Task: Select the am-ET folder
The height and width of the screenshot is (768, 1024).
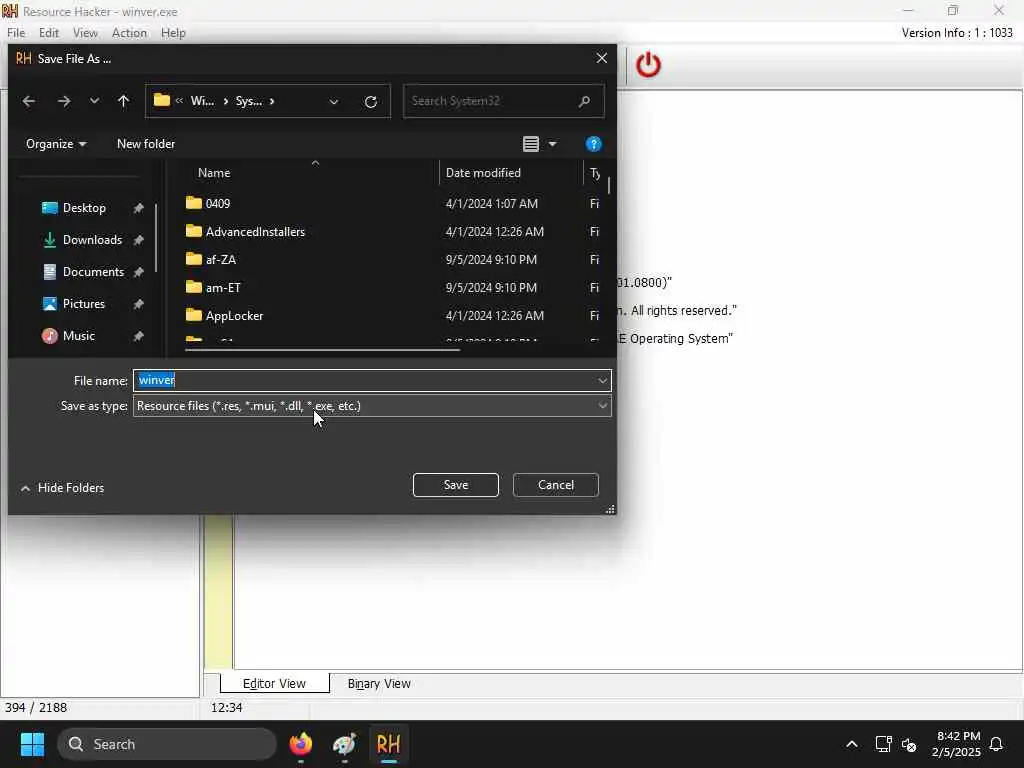Action: (223, 288)
